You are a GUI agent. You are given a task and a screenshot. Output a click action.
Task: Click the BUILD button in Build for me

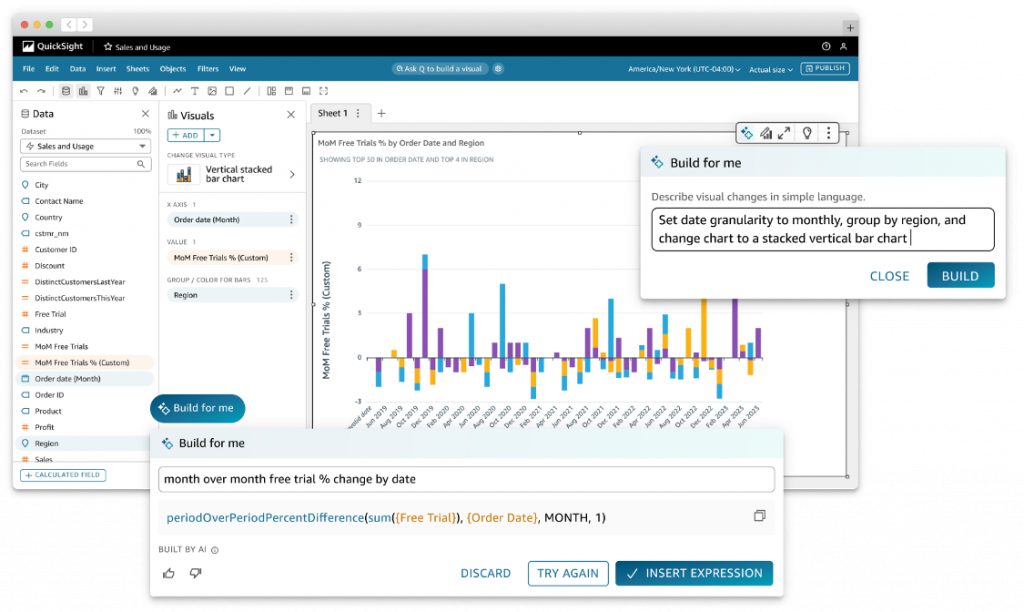(960, 276)
